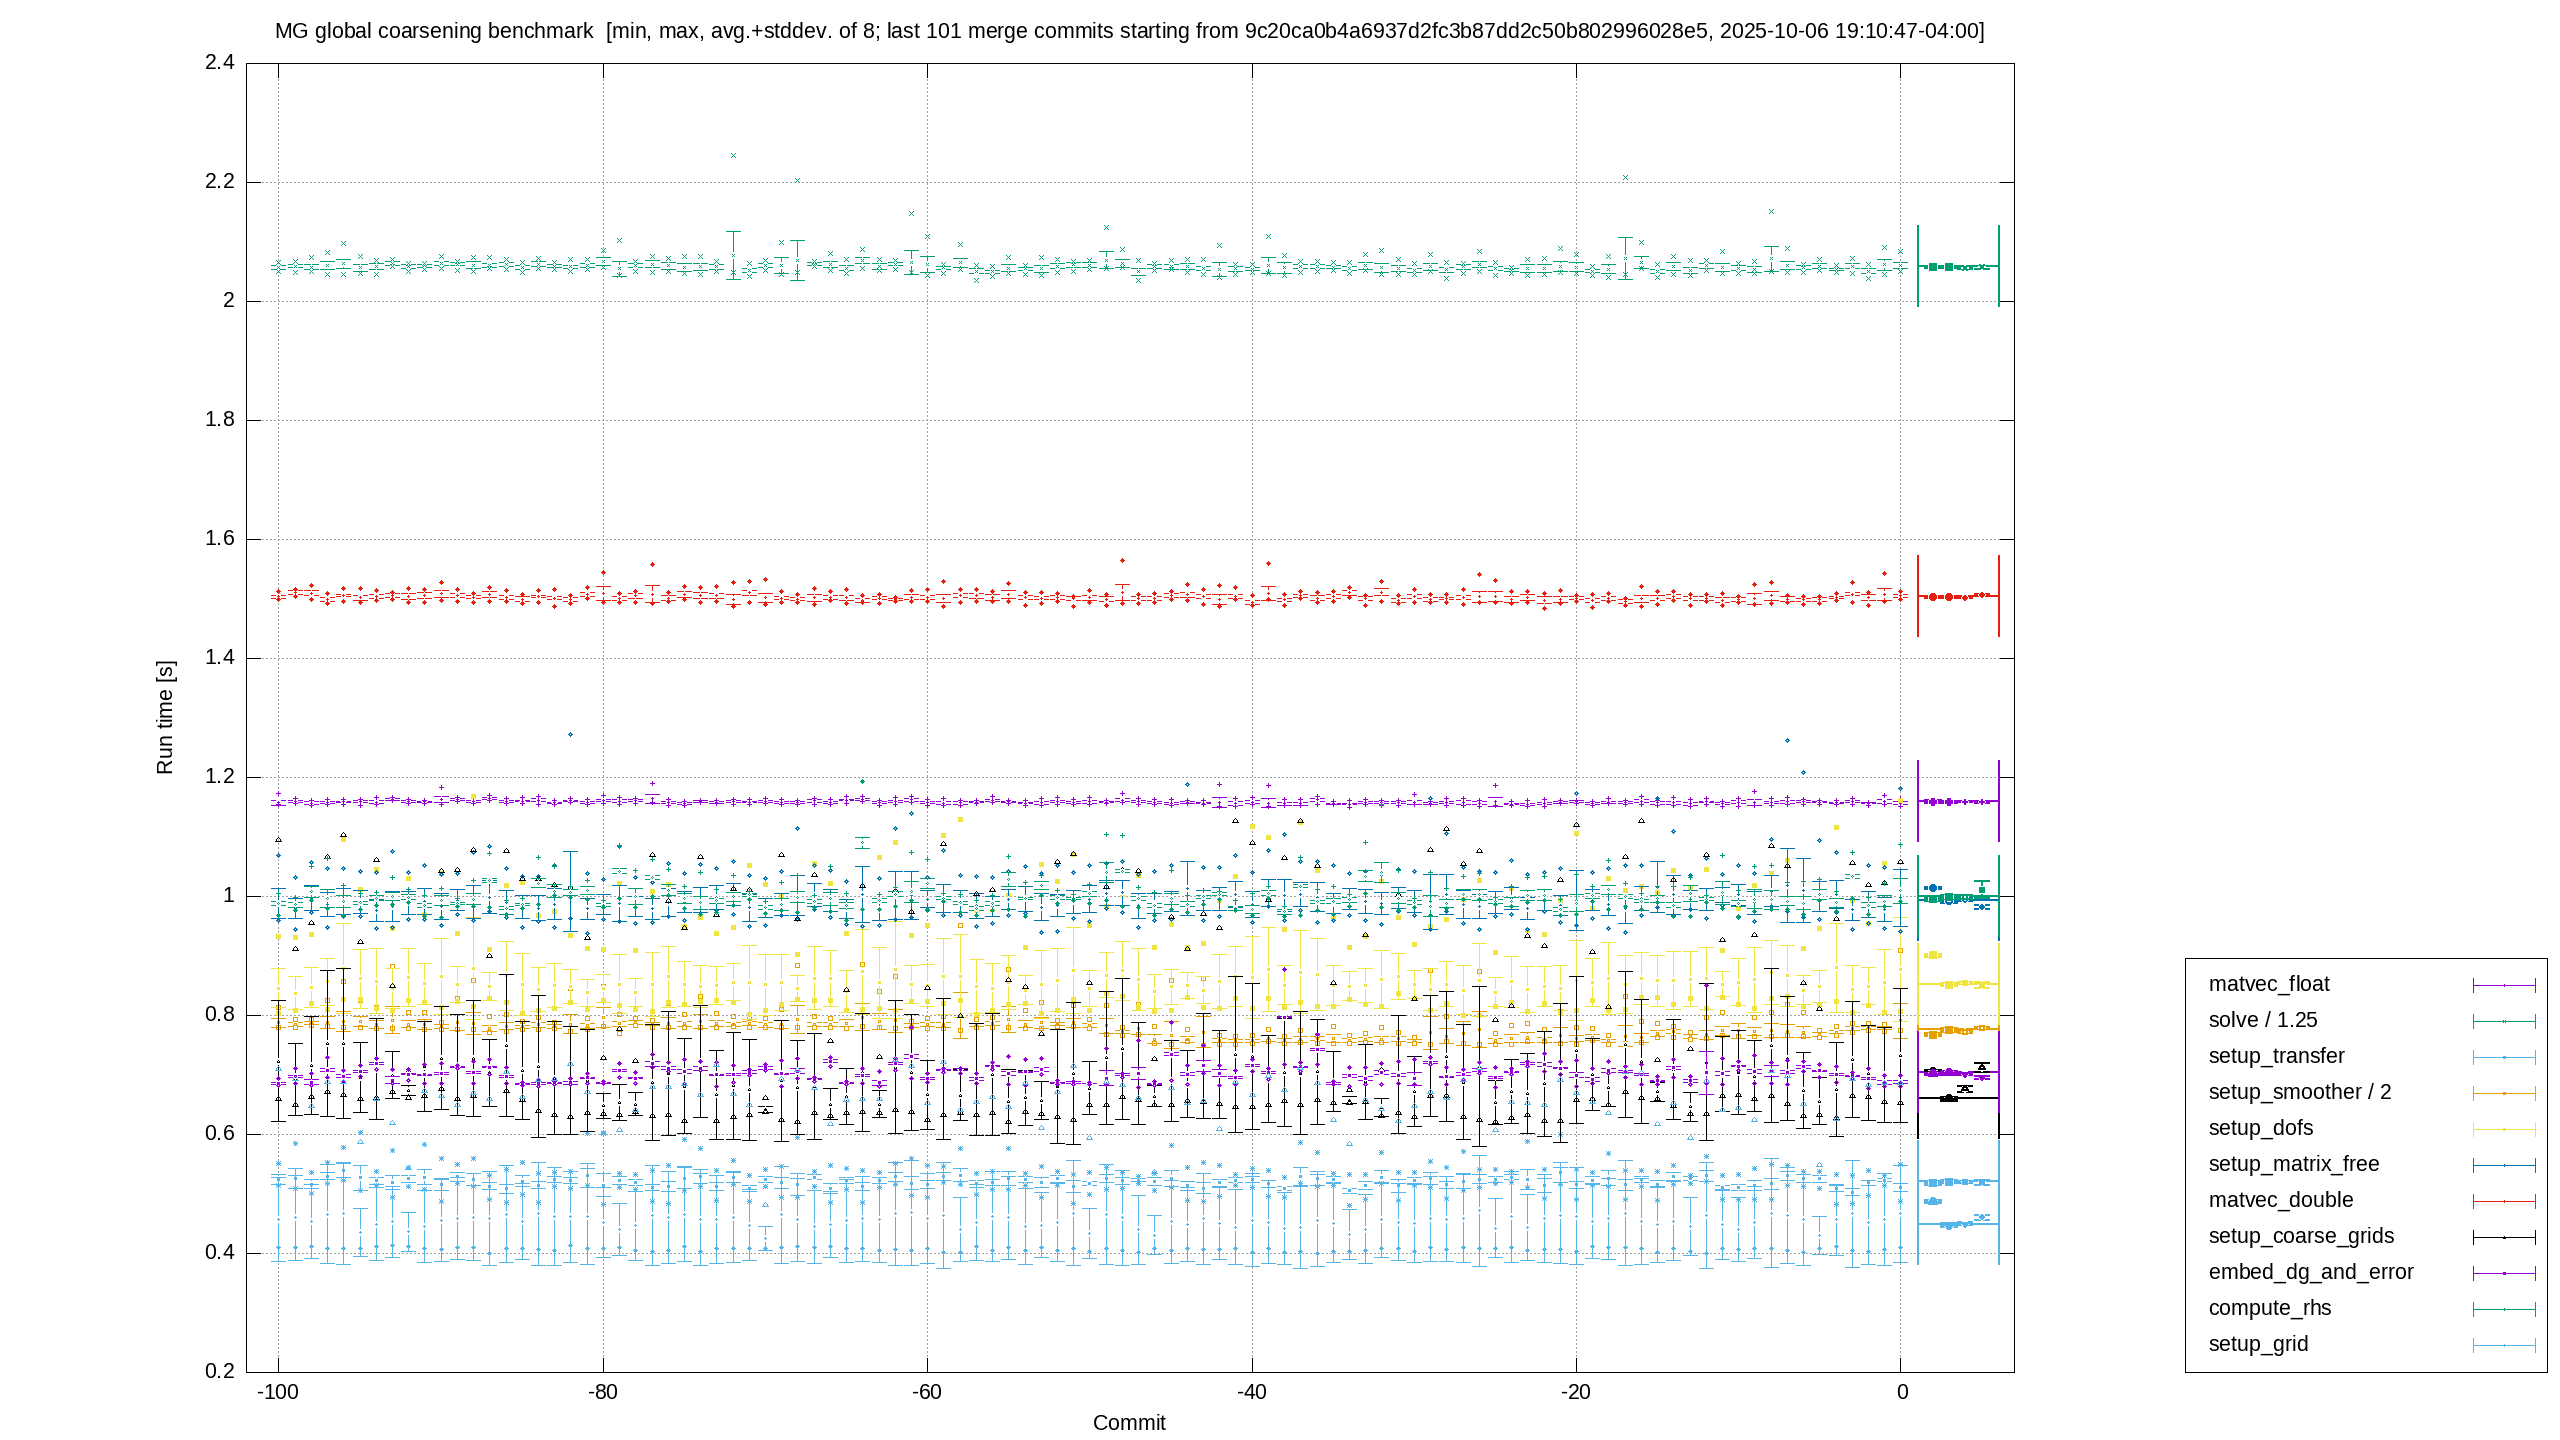The height and width of the screenshot is (1440, 2560).
Task: Click the Commit x-axis label
Action: tap(1129, 1423)
